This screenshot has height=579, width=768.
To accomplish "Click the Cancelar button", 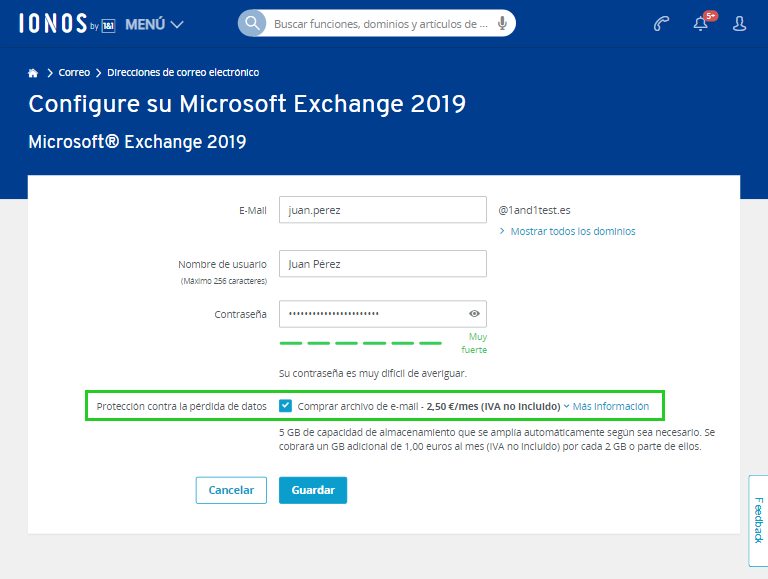I will coord(231,490).
